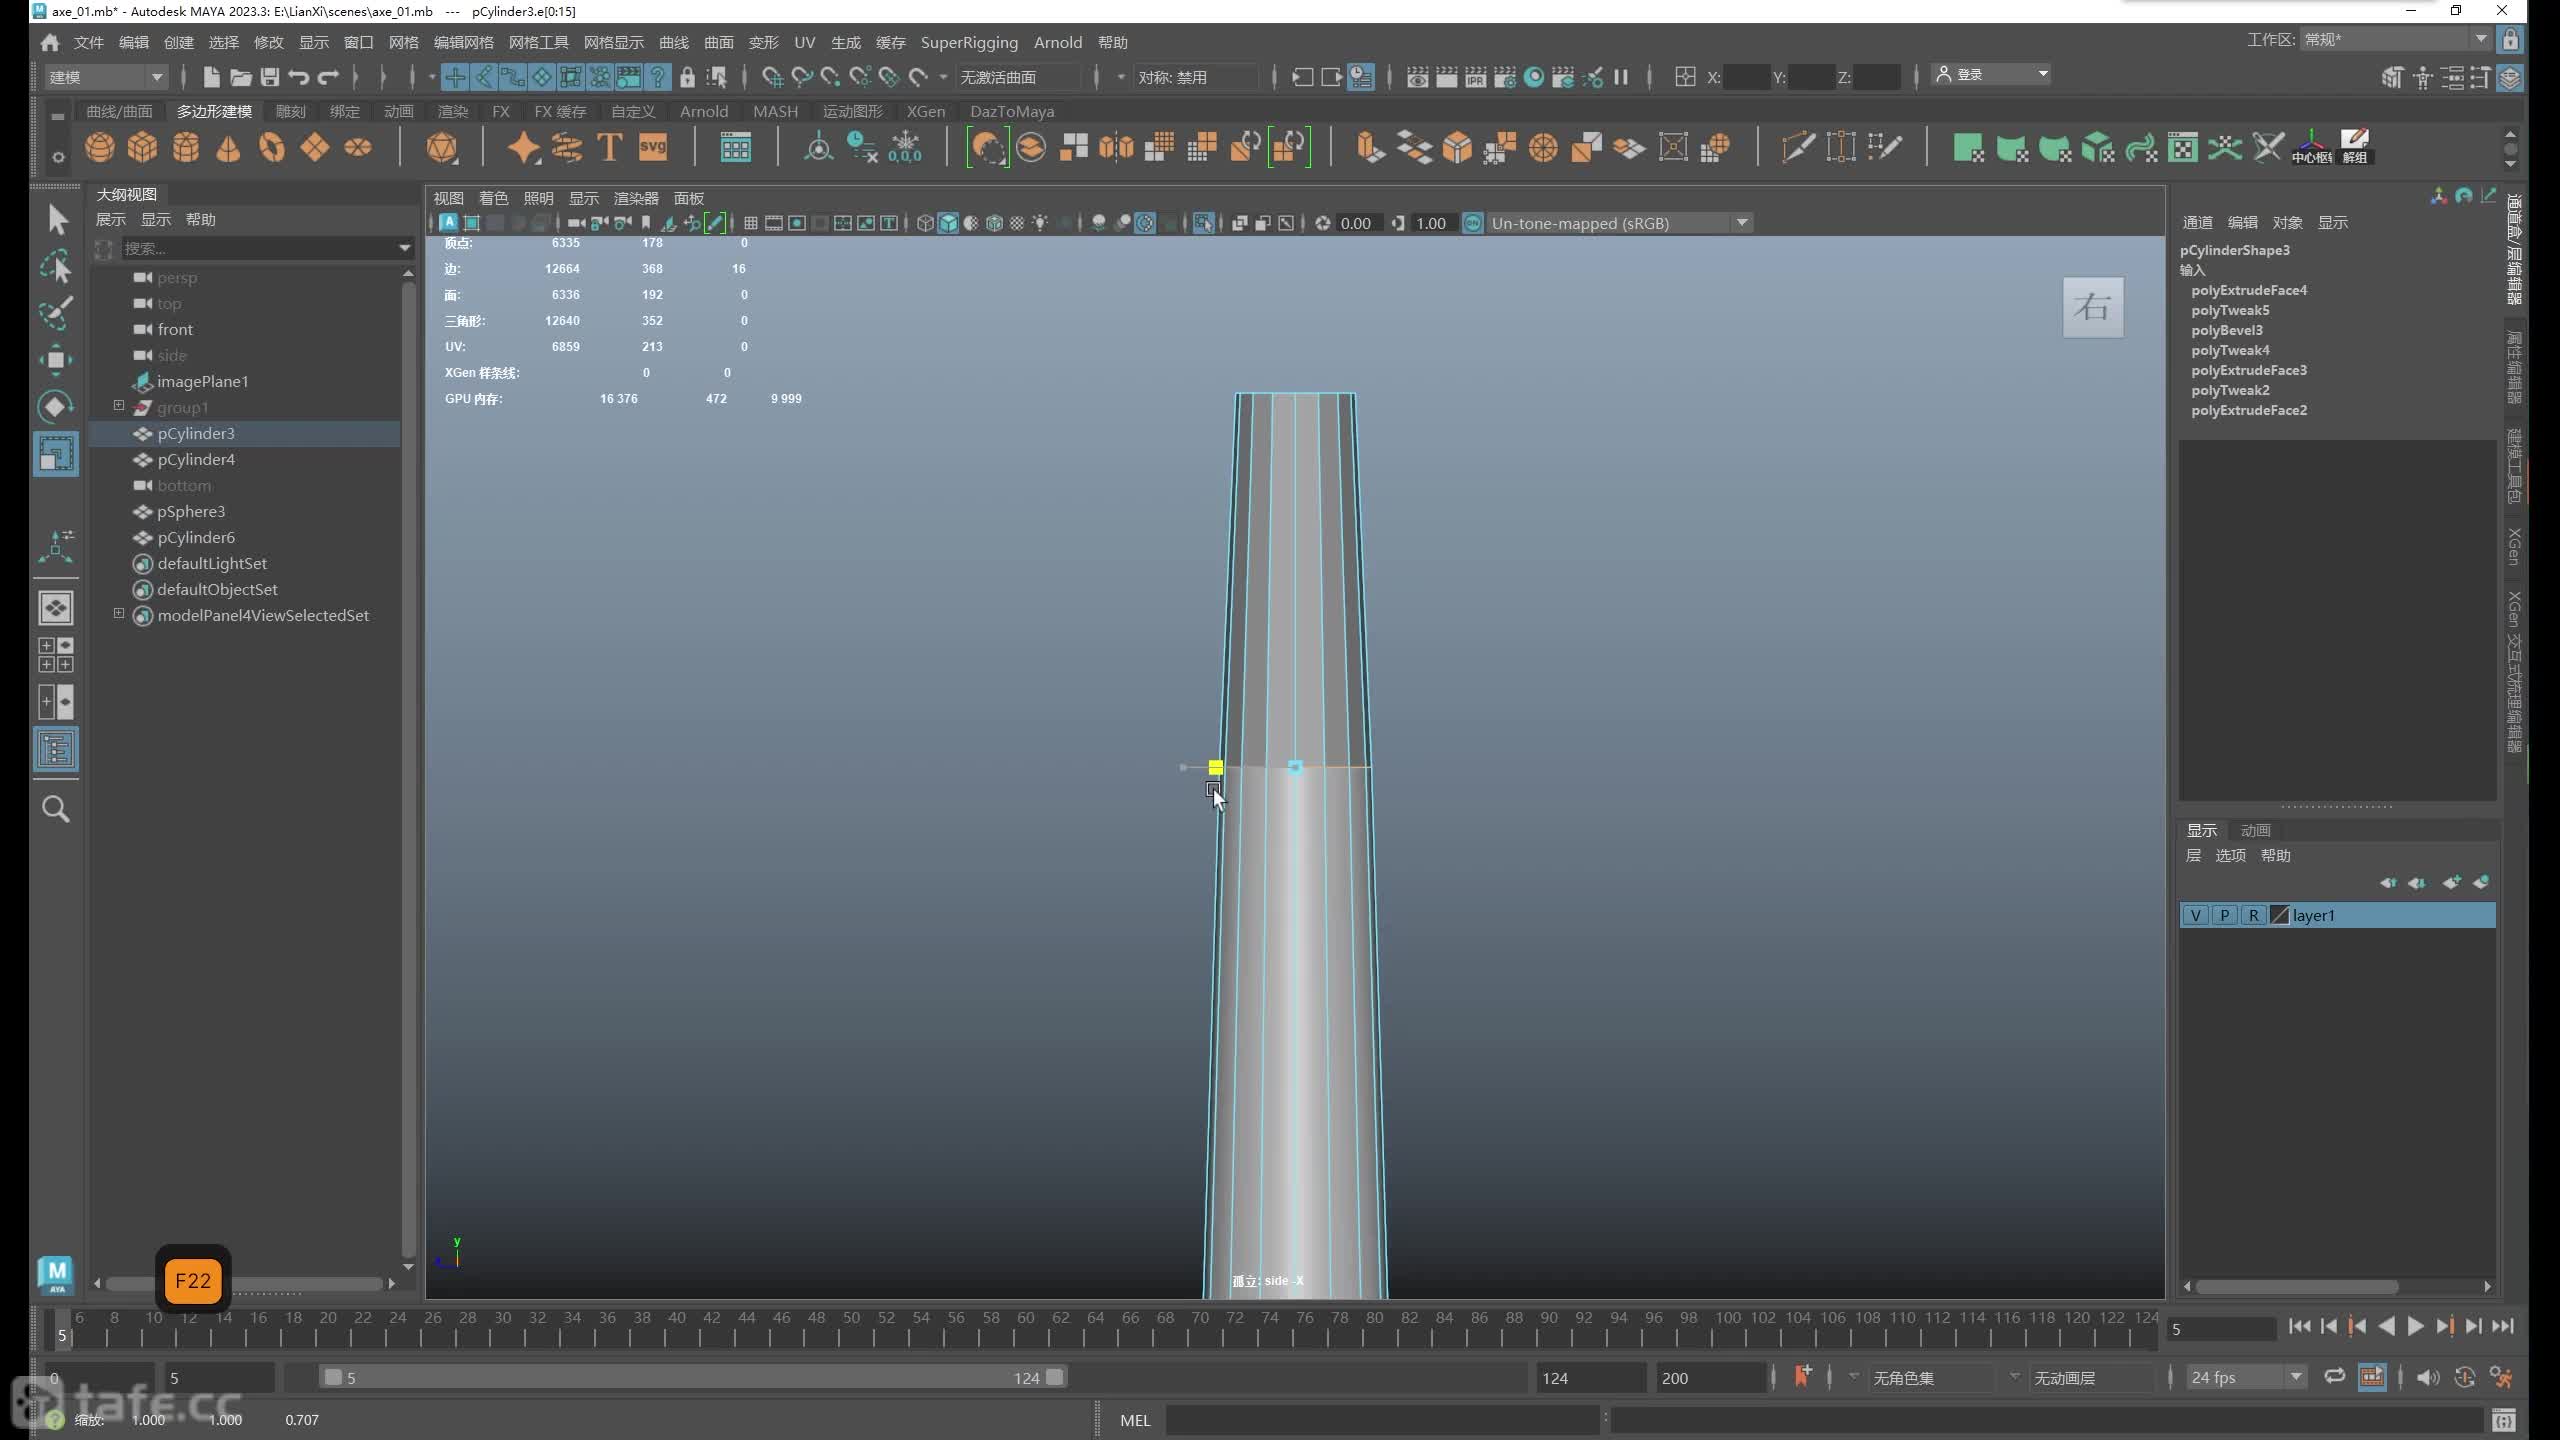Click the Home icon in the menu bar

50,42
